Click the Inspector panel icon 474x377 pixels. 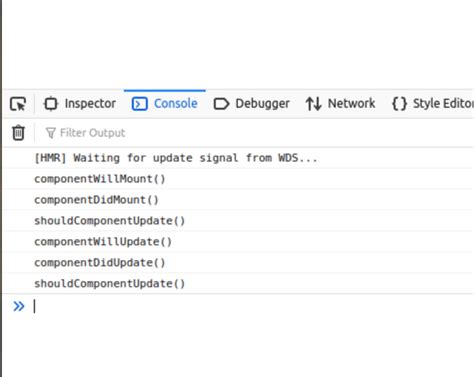(51, 104)
